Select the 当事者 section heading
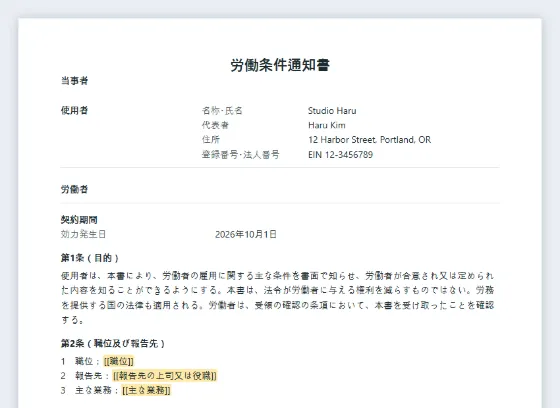Image resolution: width=560 pixels, height=408 pixels. click(x=74, y=81)
